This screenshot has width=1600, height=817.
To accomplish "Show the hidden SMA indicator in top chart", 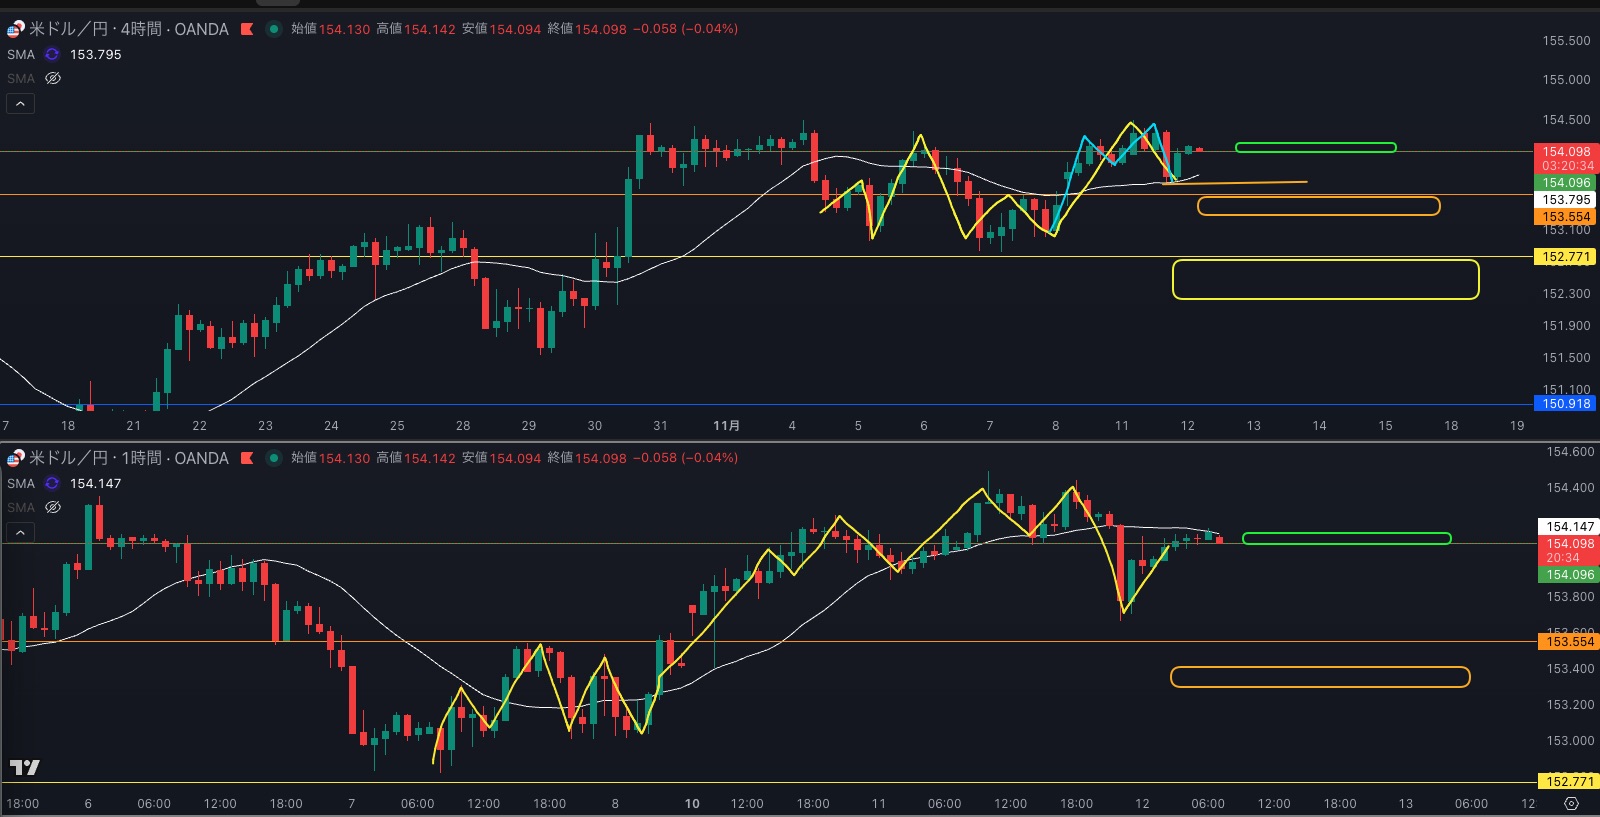I will pos(53,78).
